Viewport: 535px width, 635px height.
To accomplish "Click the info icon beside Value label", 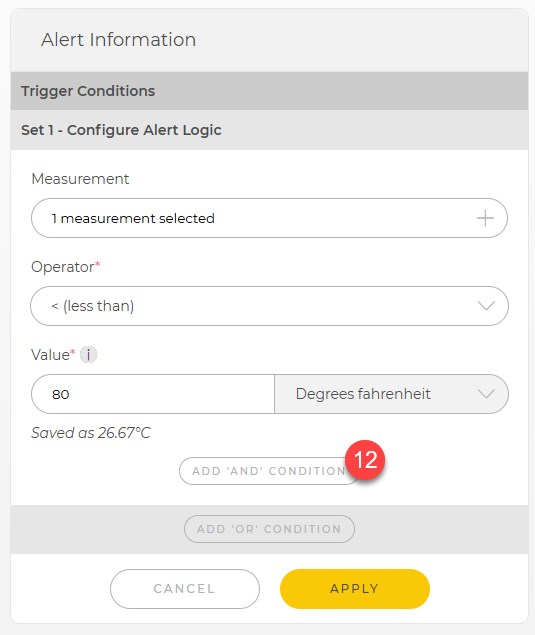I will (88, 355).
